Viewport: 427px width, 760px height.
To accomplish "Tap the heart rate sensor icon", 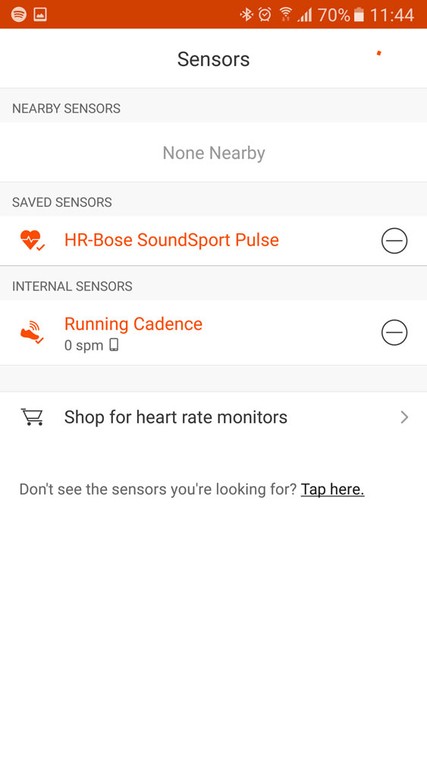I will pyautogui.click(x=32, y=240).
